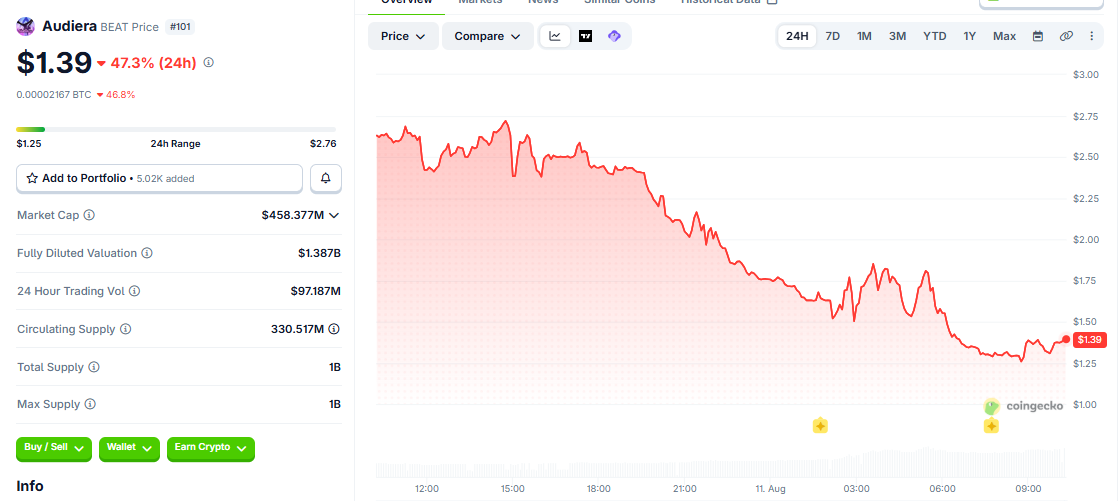The width and height of the screenshot is (1120, 501).
Task: Show 24 Hour Trading Vol info tooltip
Action: 134,291
